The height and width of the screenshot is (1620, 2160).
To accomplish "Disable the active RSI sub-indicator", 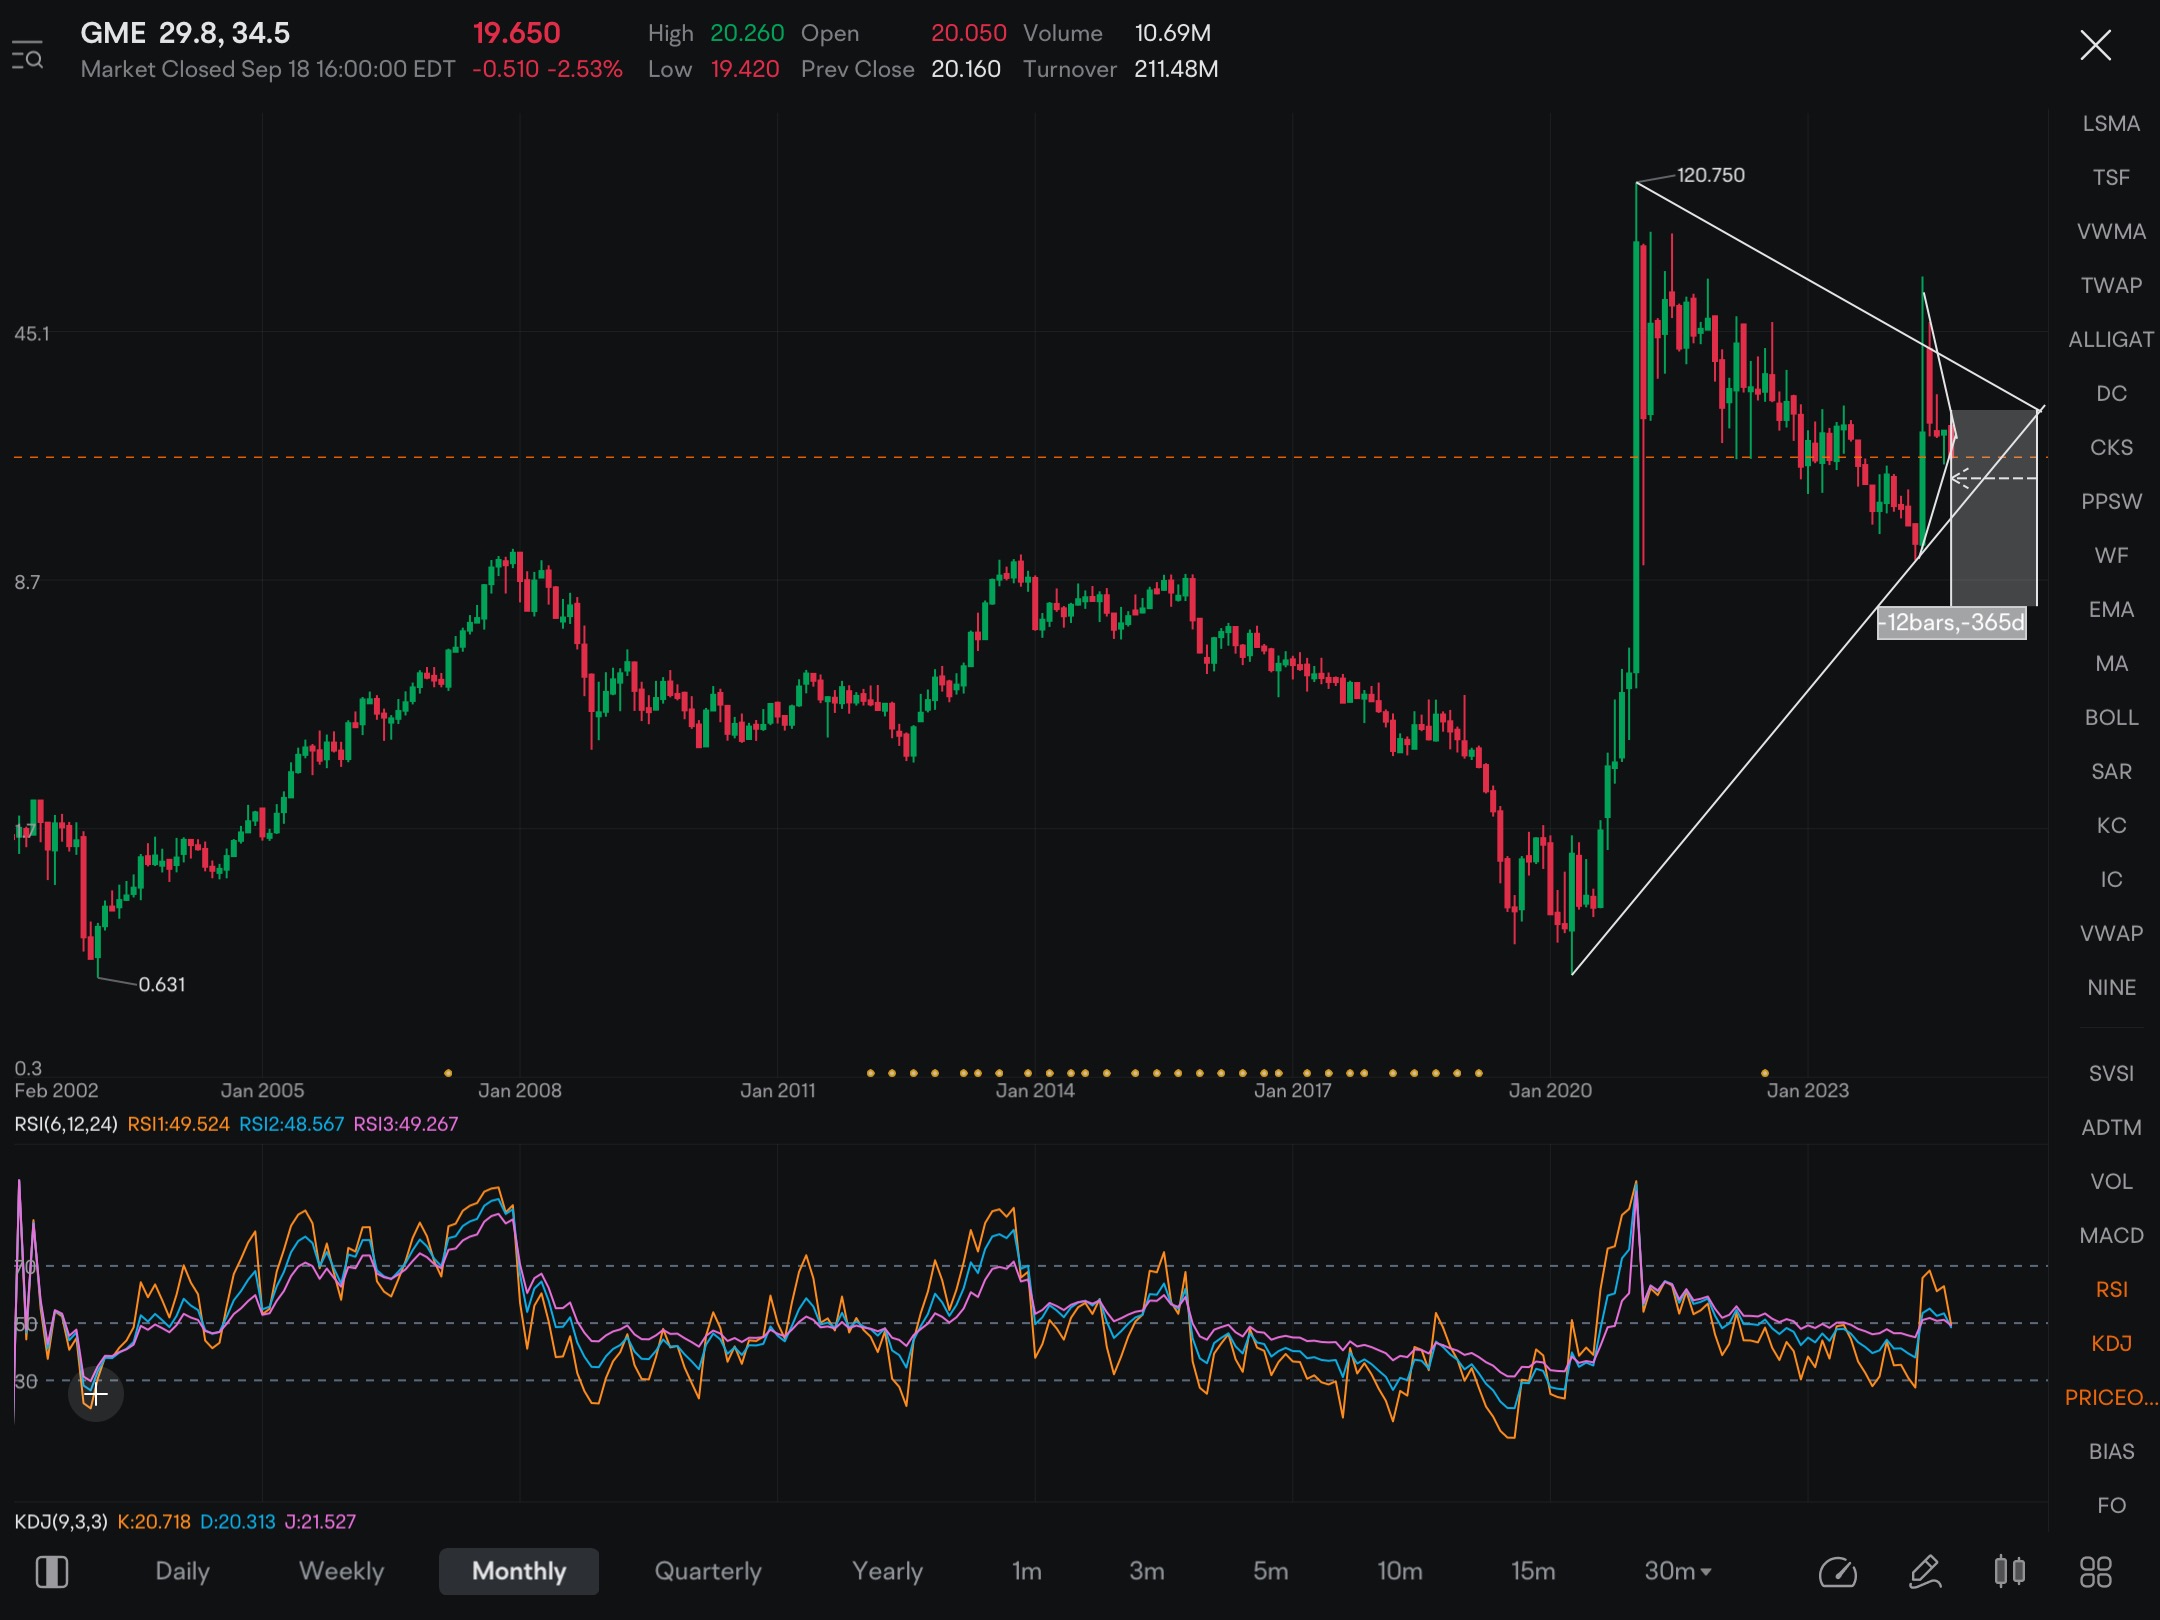I will 2111,1290.
